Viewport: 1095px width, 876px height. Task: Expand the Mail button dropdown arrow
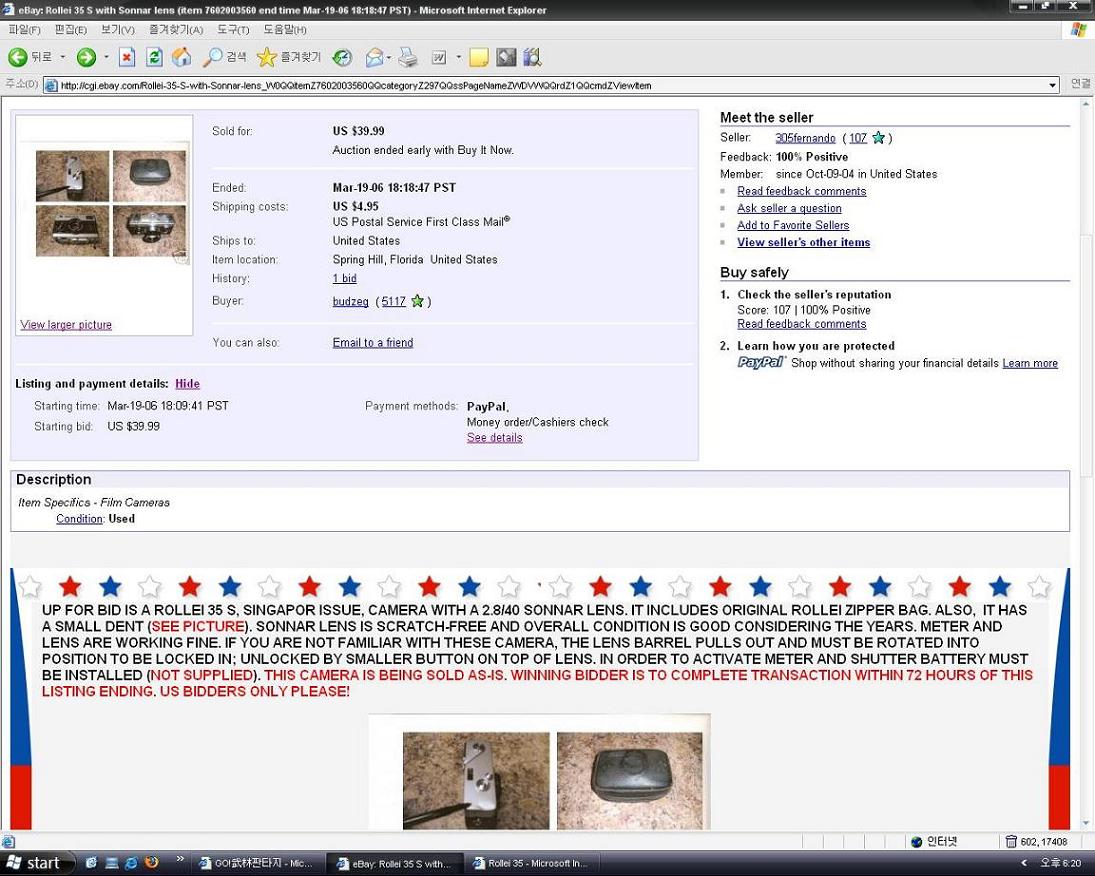[388, 57]
